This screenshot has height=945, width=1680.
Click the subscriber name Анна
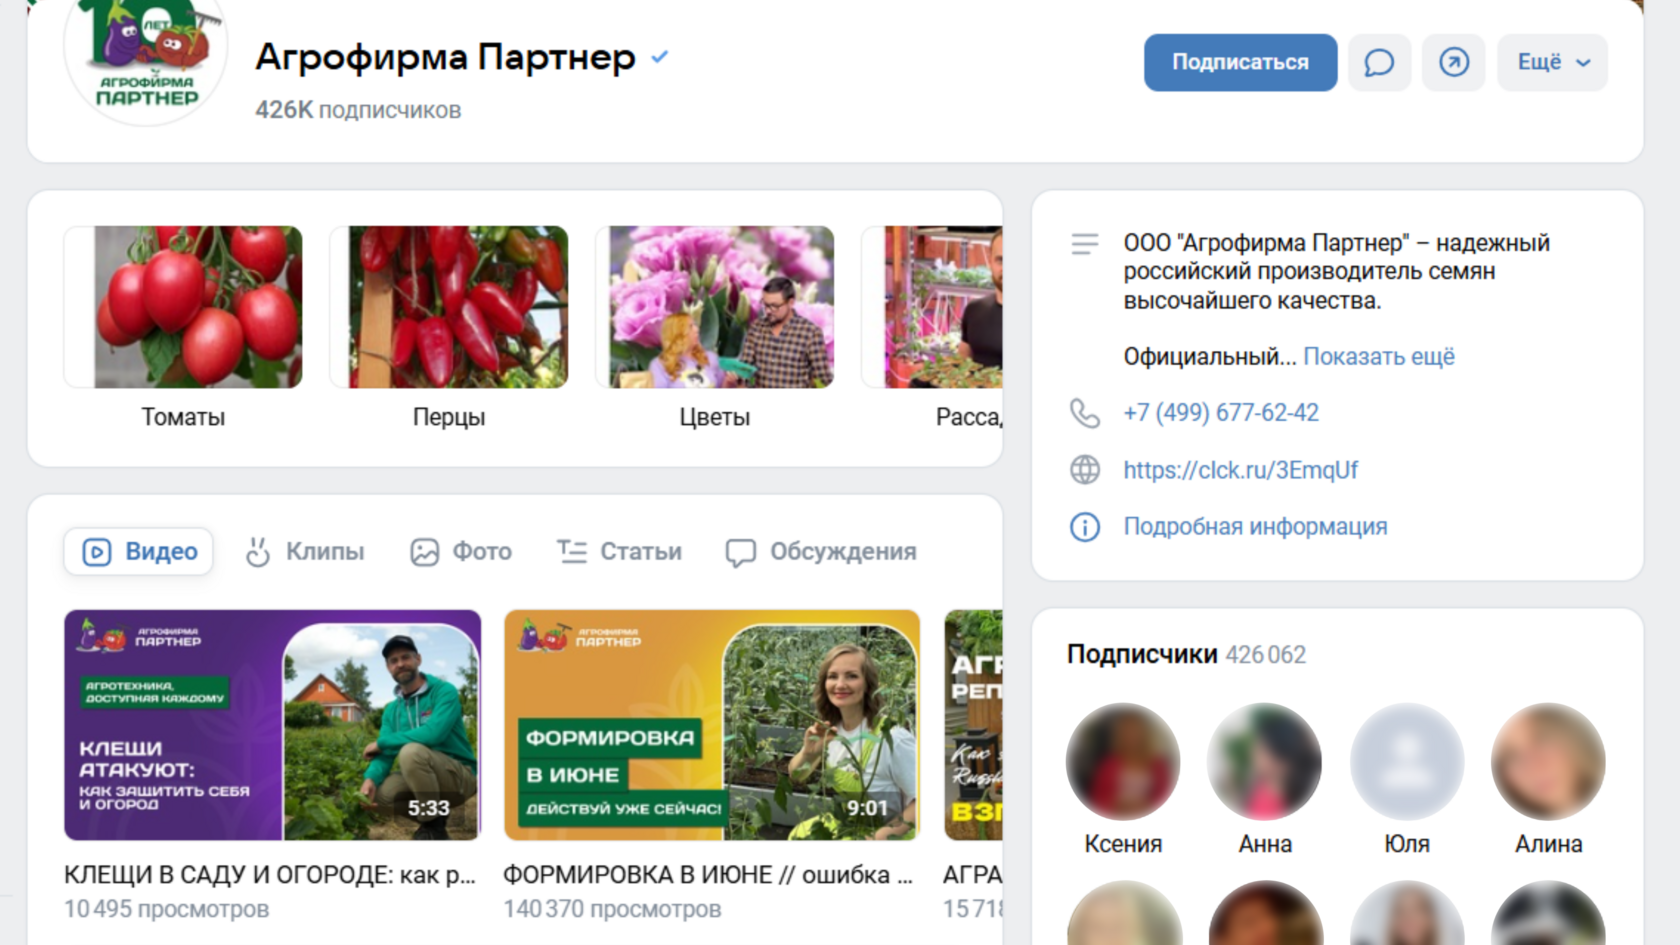[1265, 844]
